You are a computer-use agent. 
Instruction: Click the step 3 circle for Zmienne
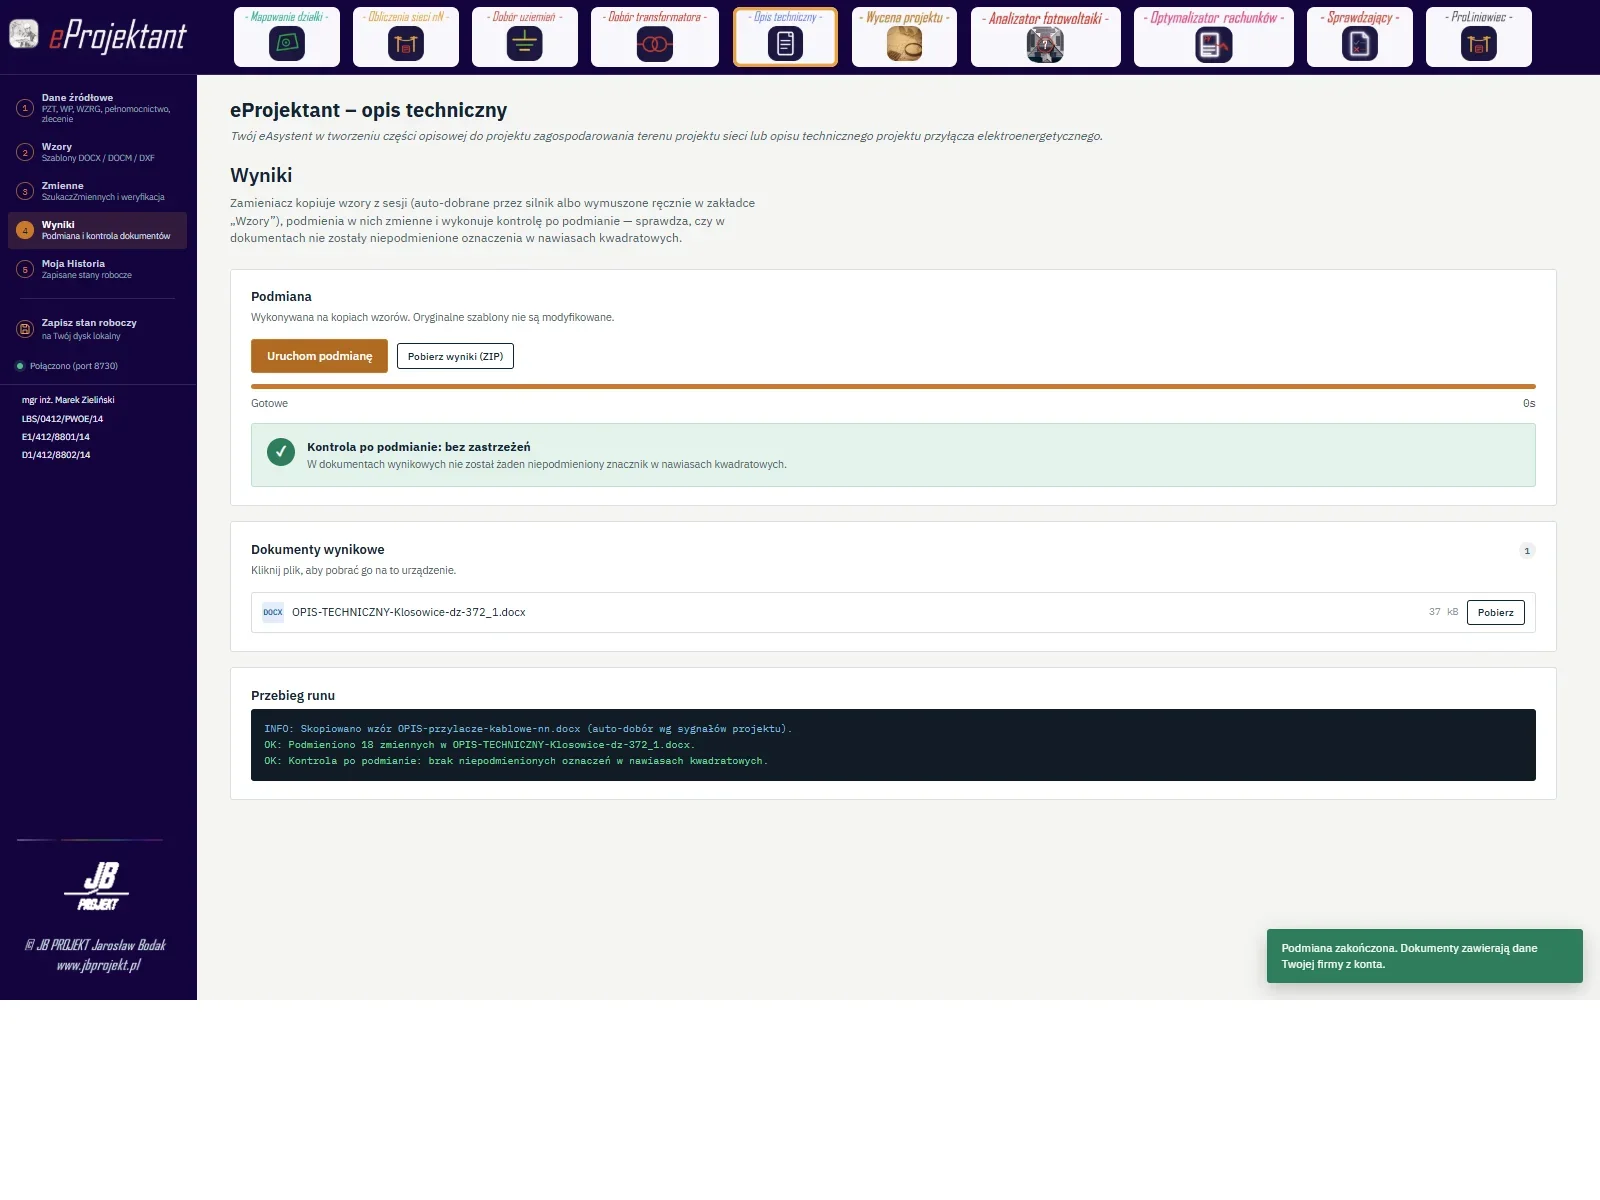tap(26, 191)
